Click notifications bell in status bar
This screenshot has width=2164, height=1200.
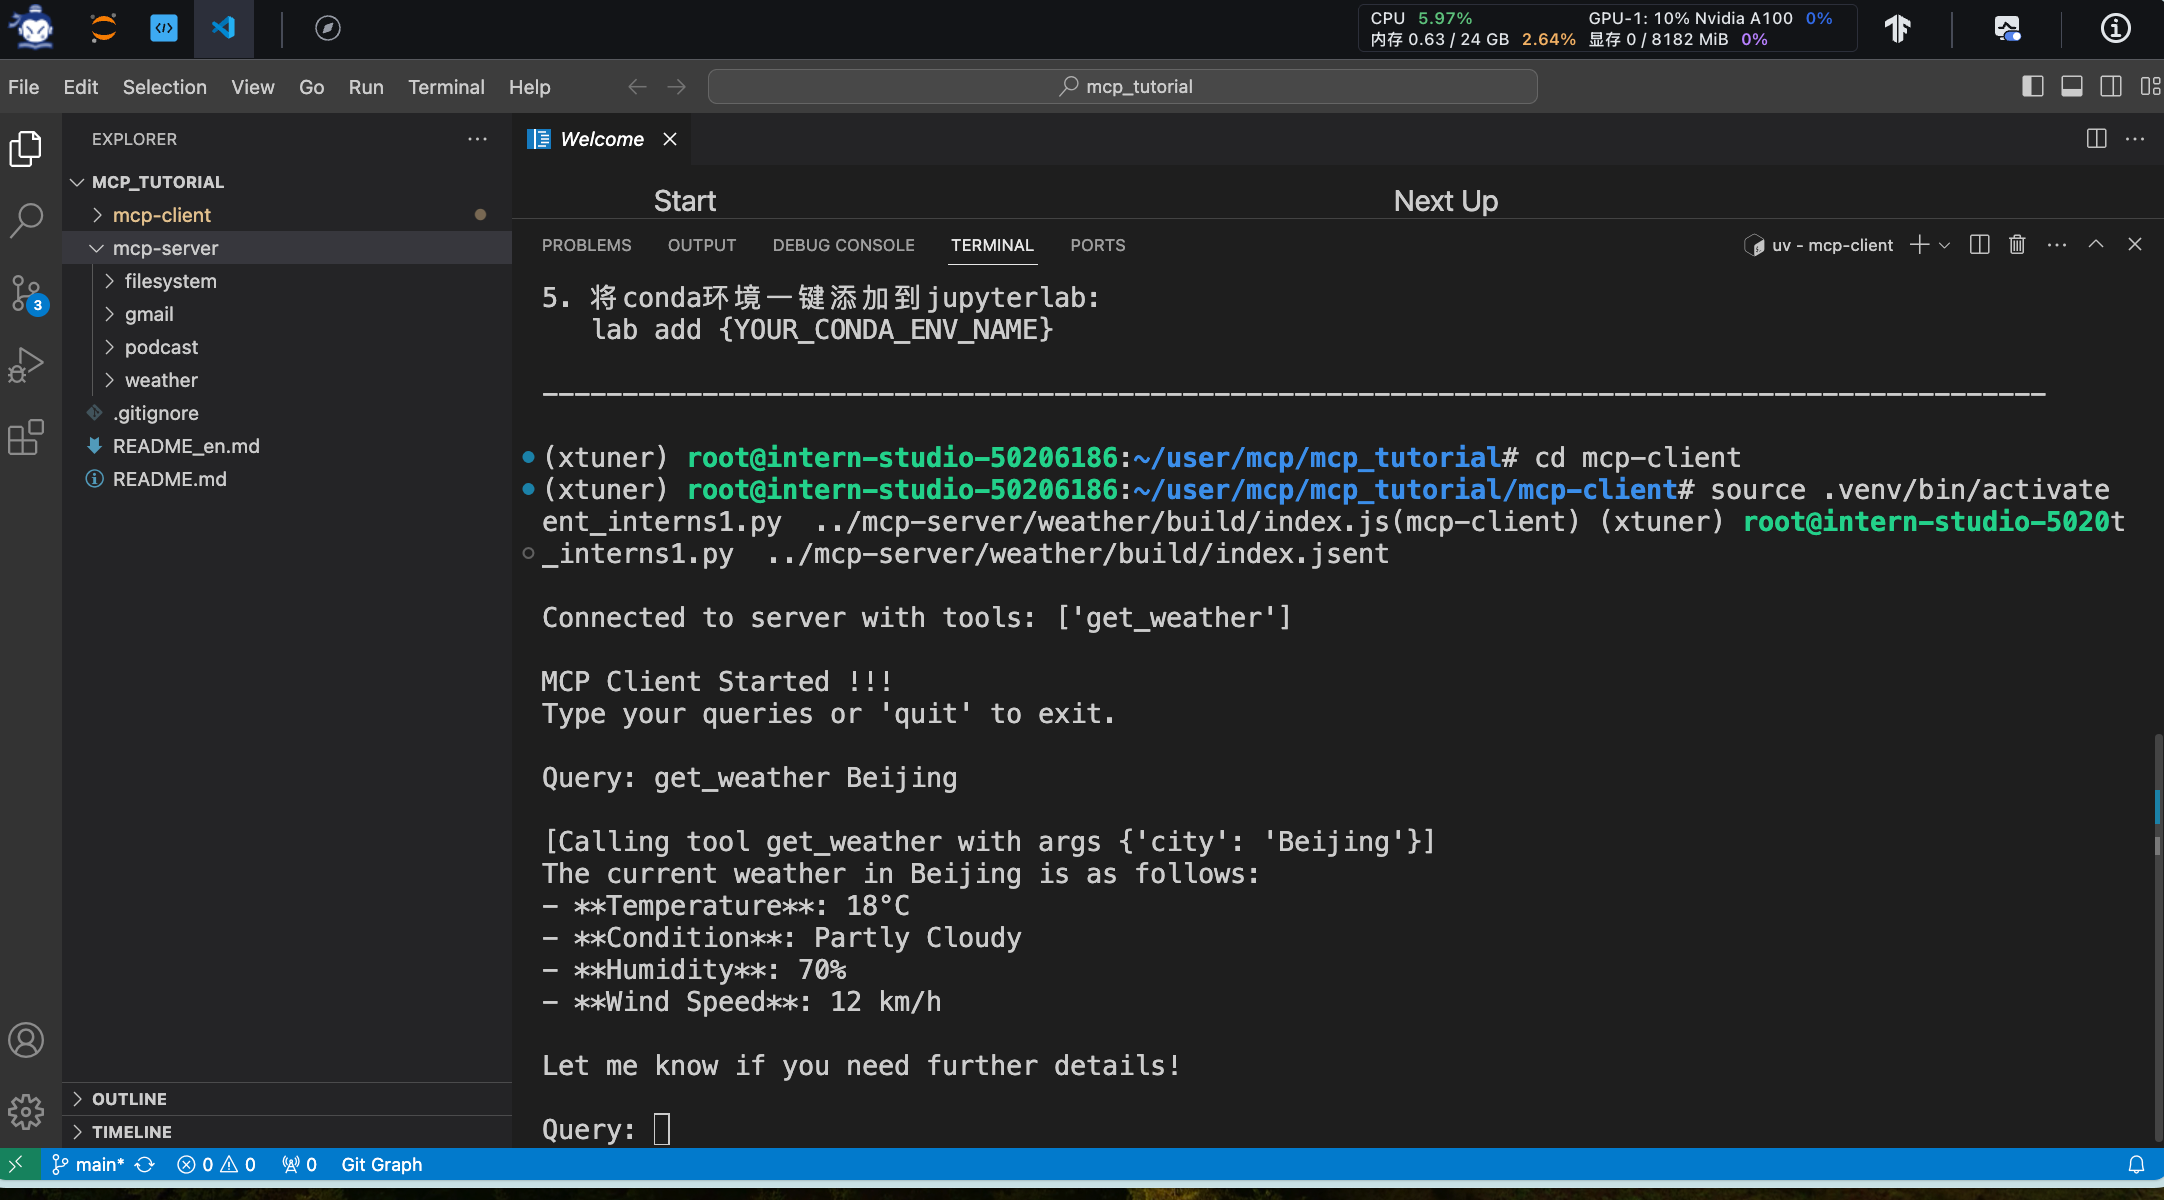2136,1164
